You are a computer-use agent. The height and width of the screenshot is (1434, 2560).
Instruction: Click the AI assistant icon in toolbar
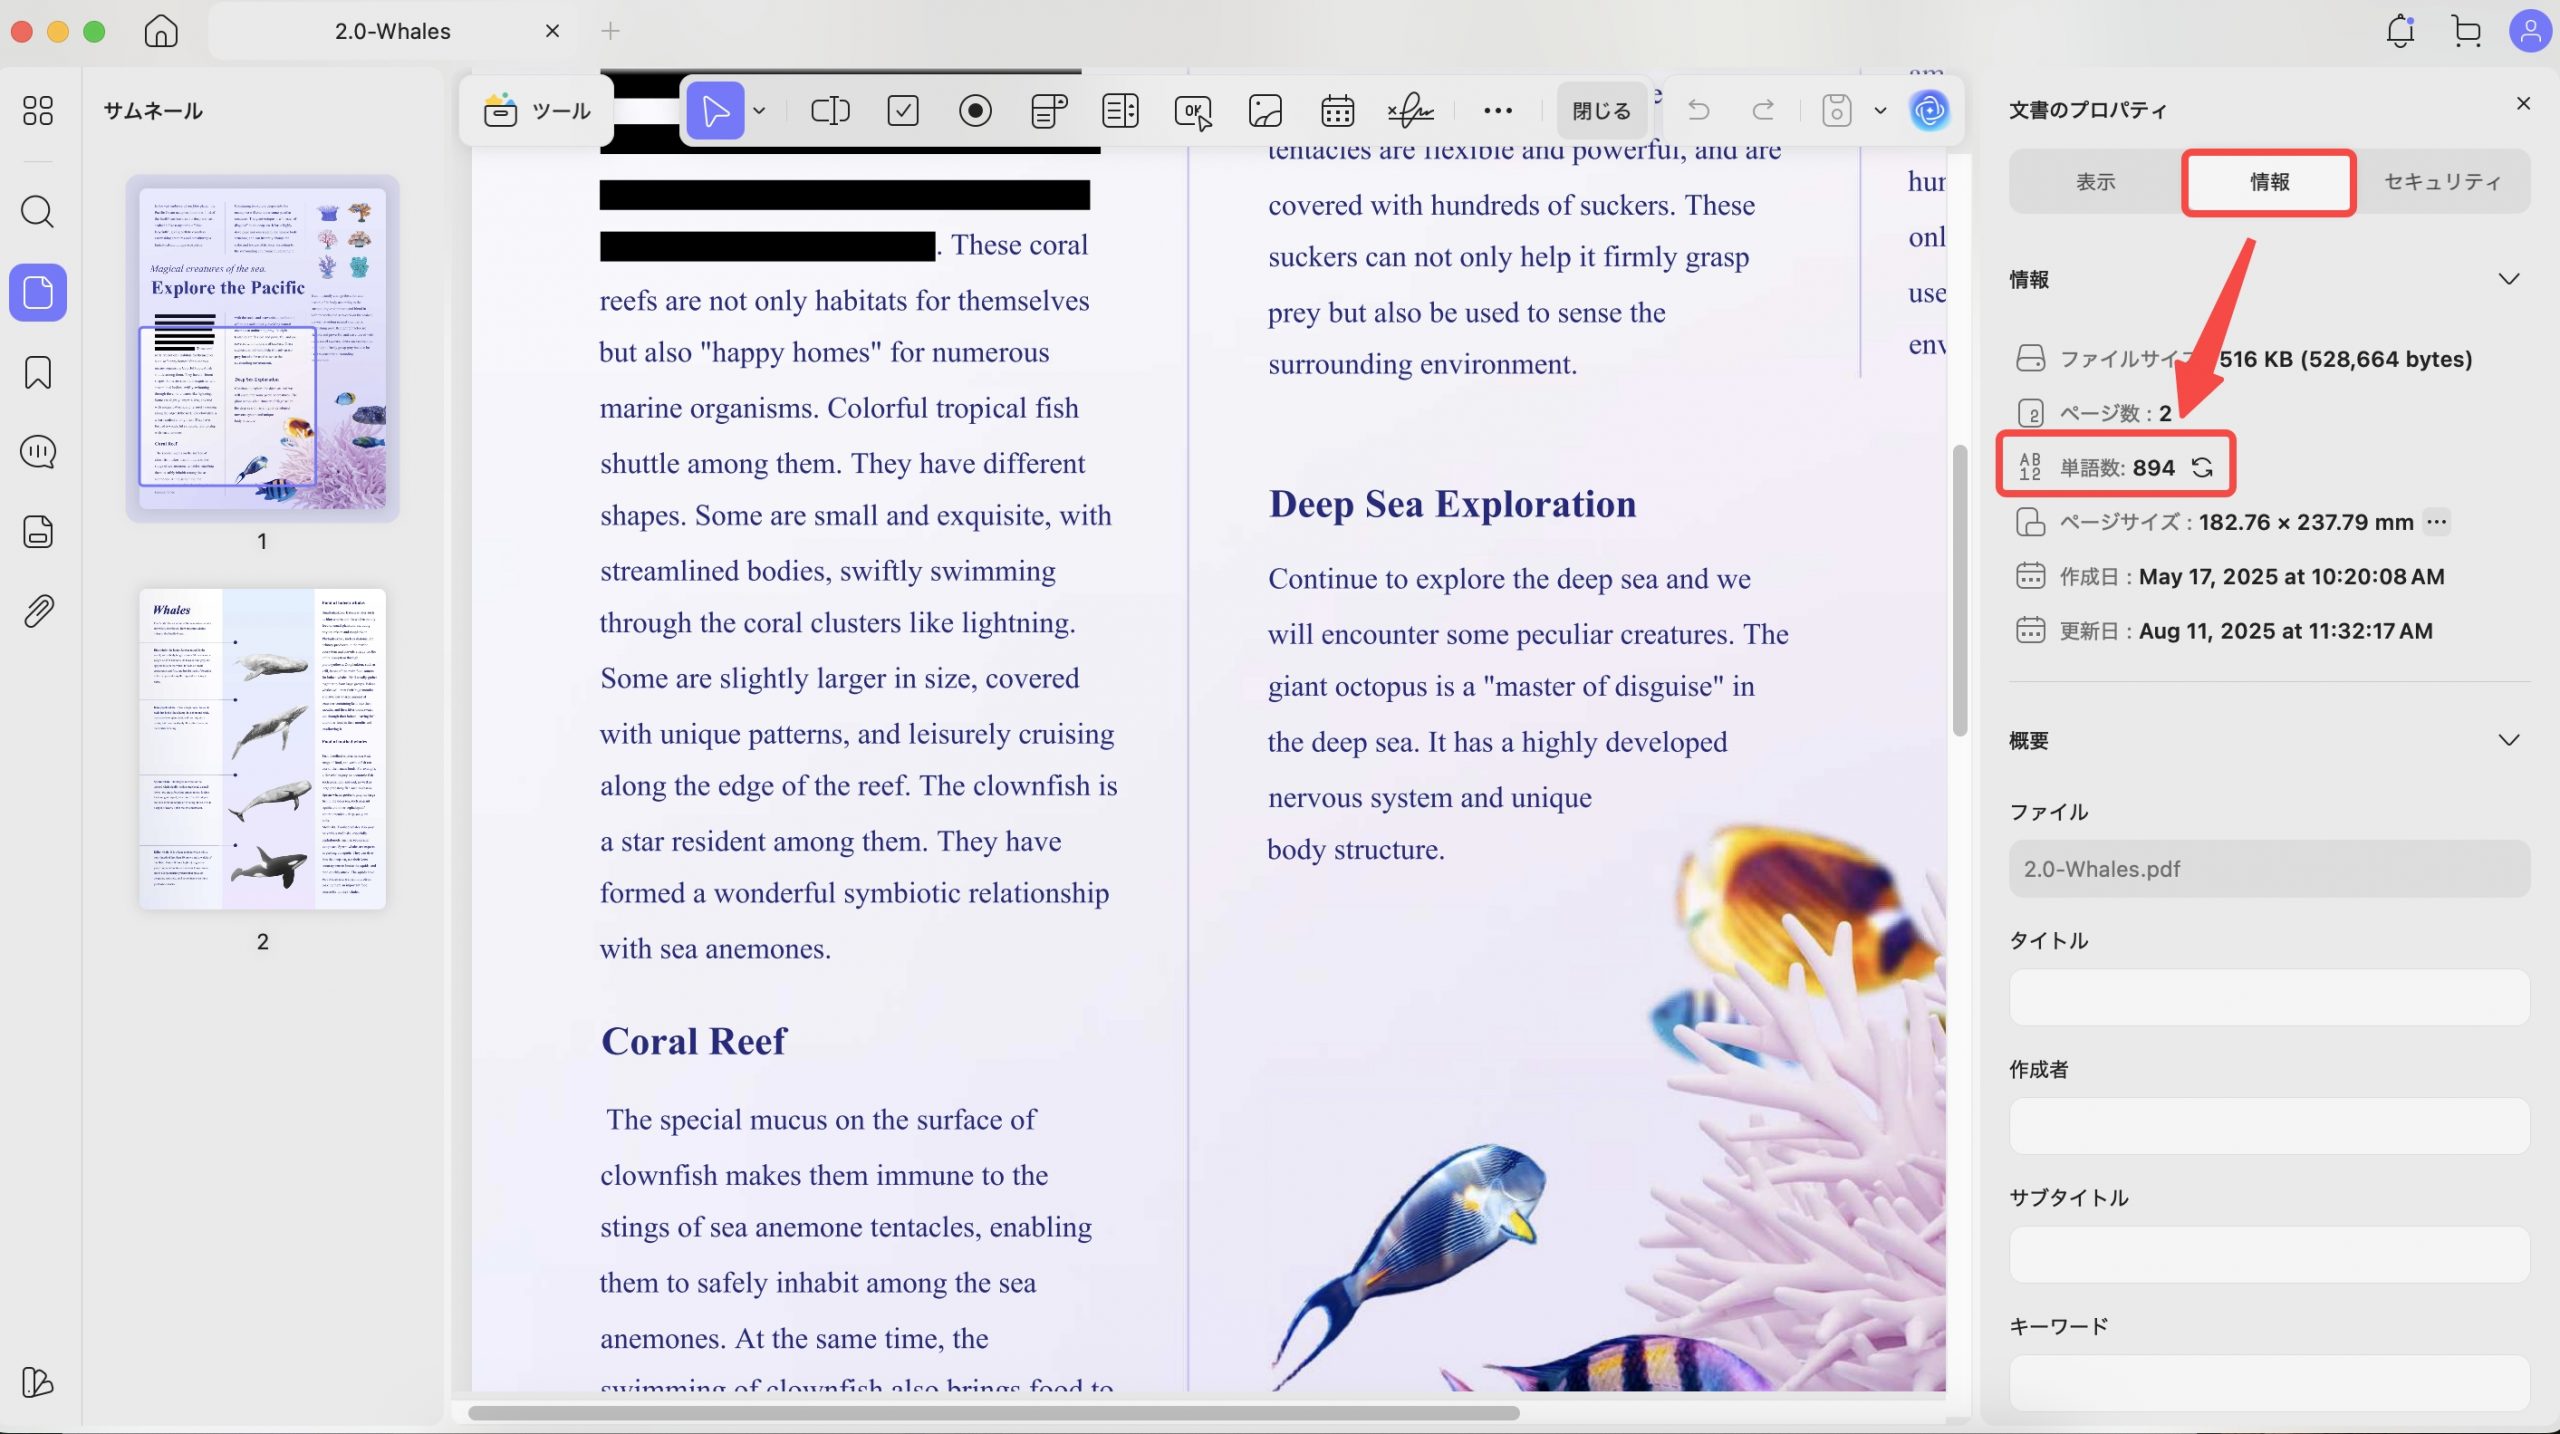(1929, 111)
